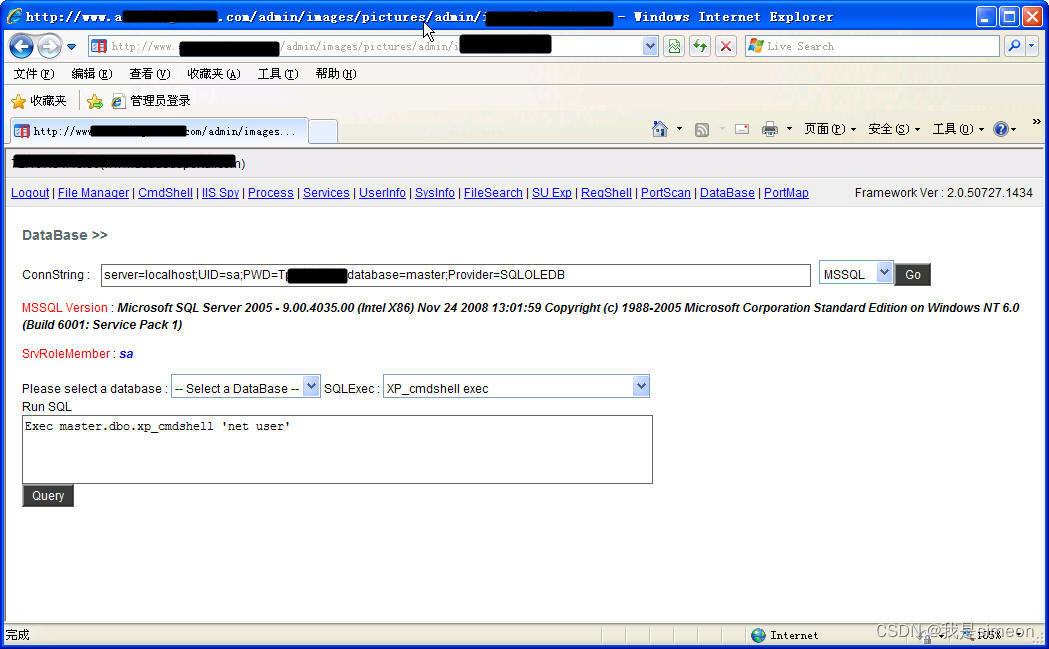Open the Select a DataBase dropdown
The width and height of the screenshot is (1049, 649).
tap(246, 387)
